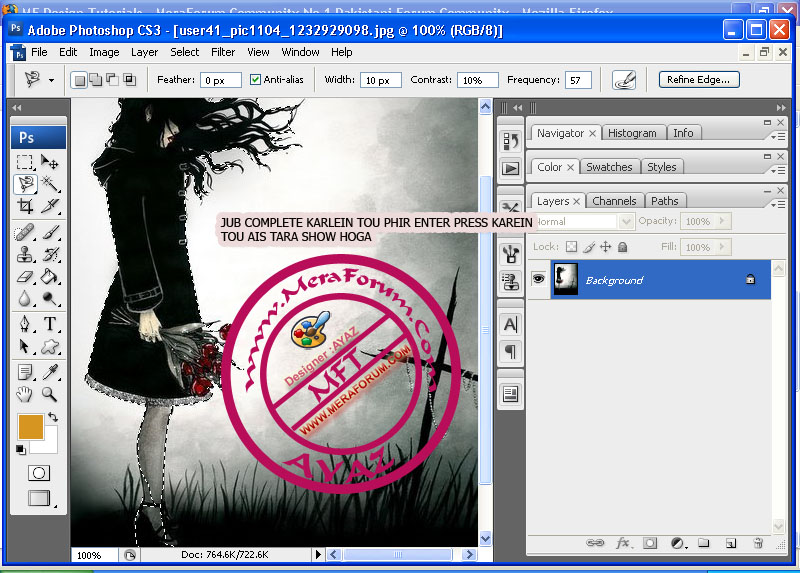Select the Notes tool

(24, 372)
